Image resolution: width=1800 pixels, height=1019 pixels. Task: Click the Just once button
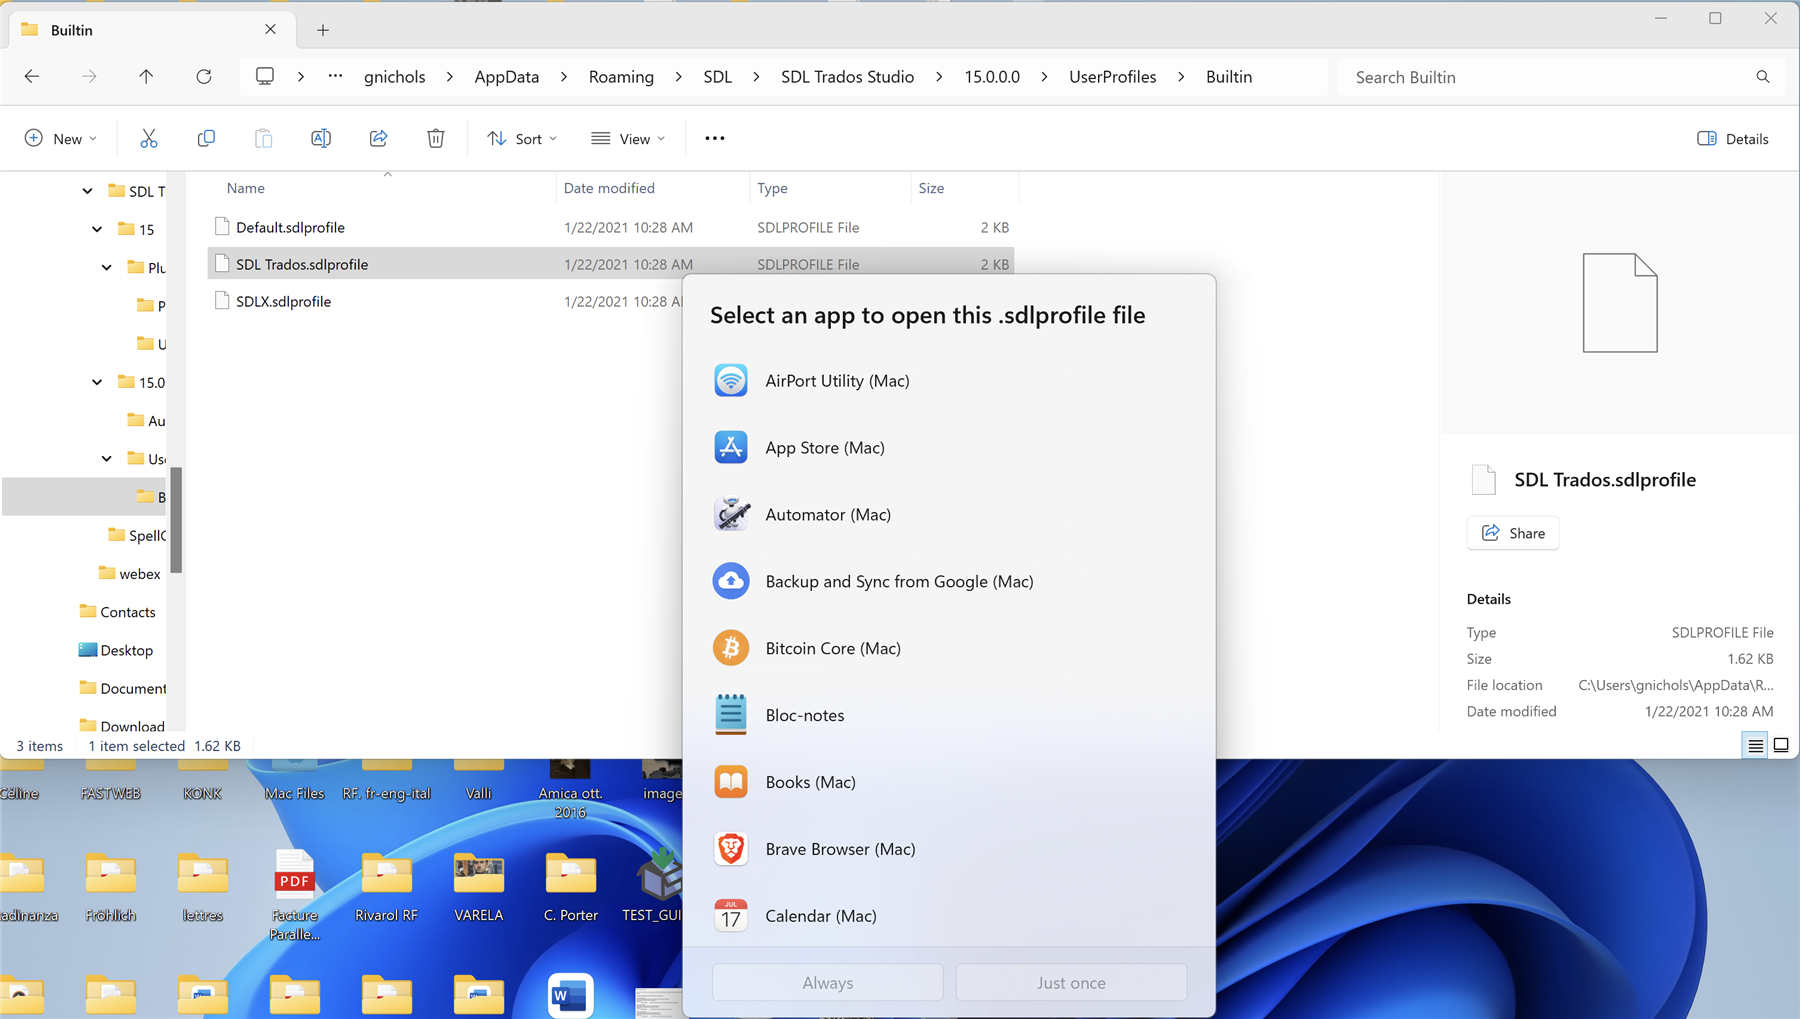[1071, 983]
